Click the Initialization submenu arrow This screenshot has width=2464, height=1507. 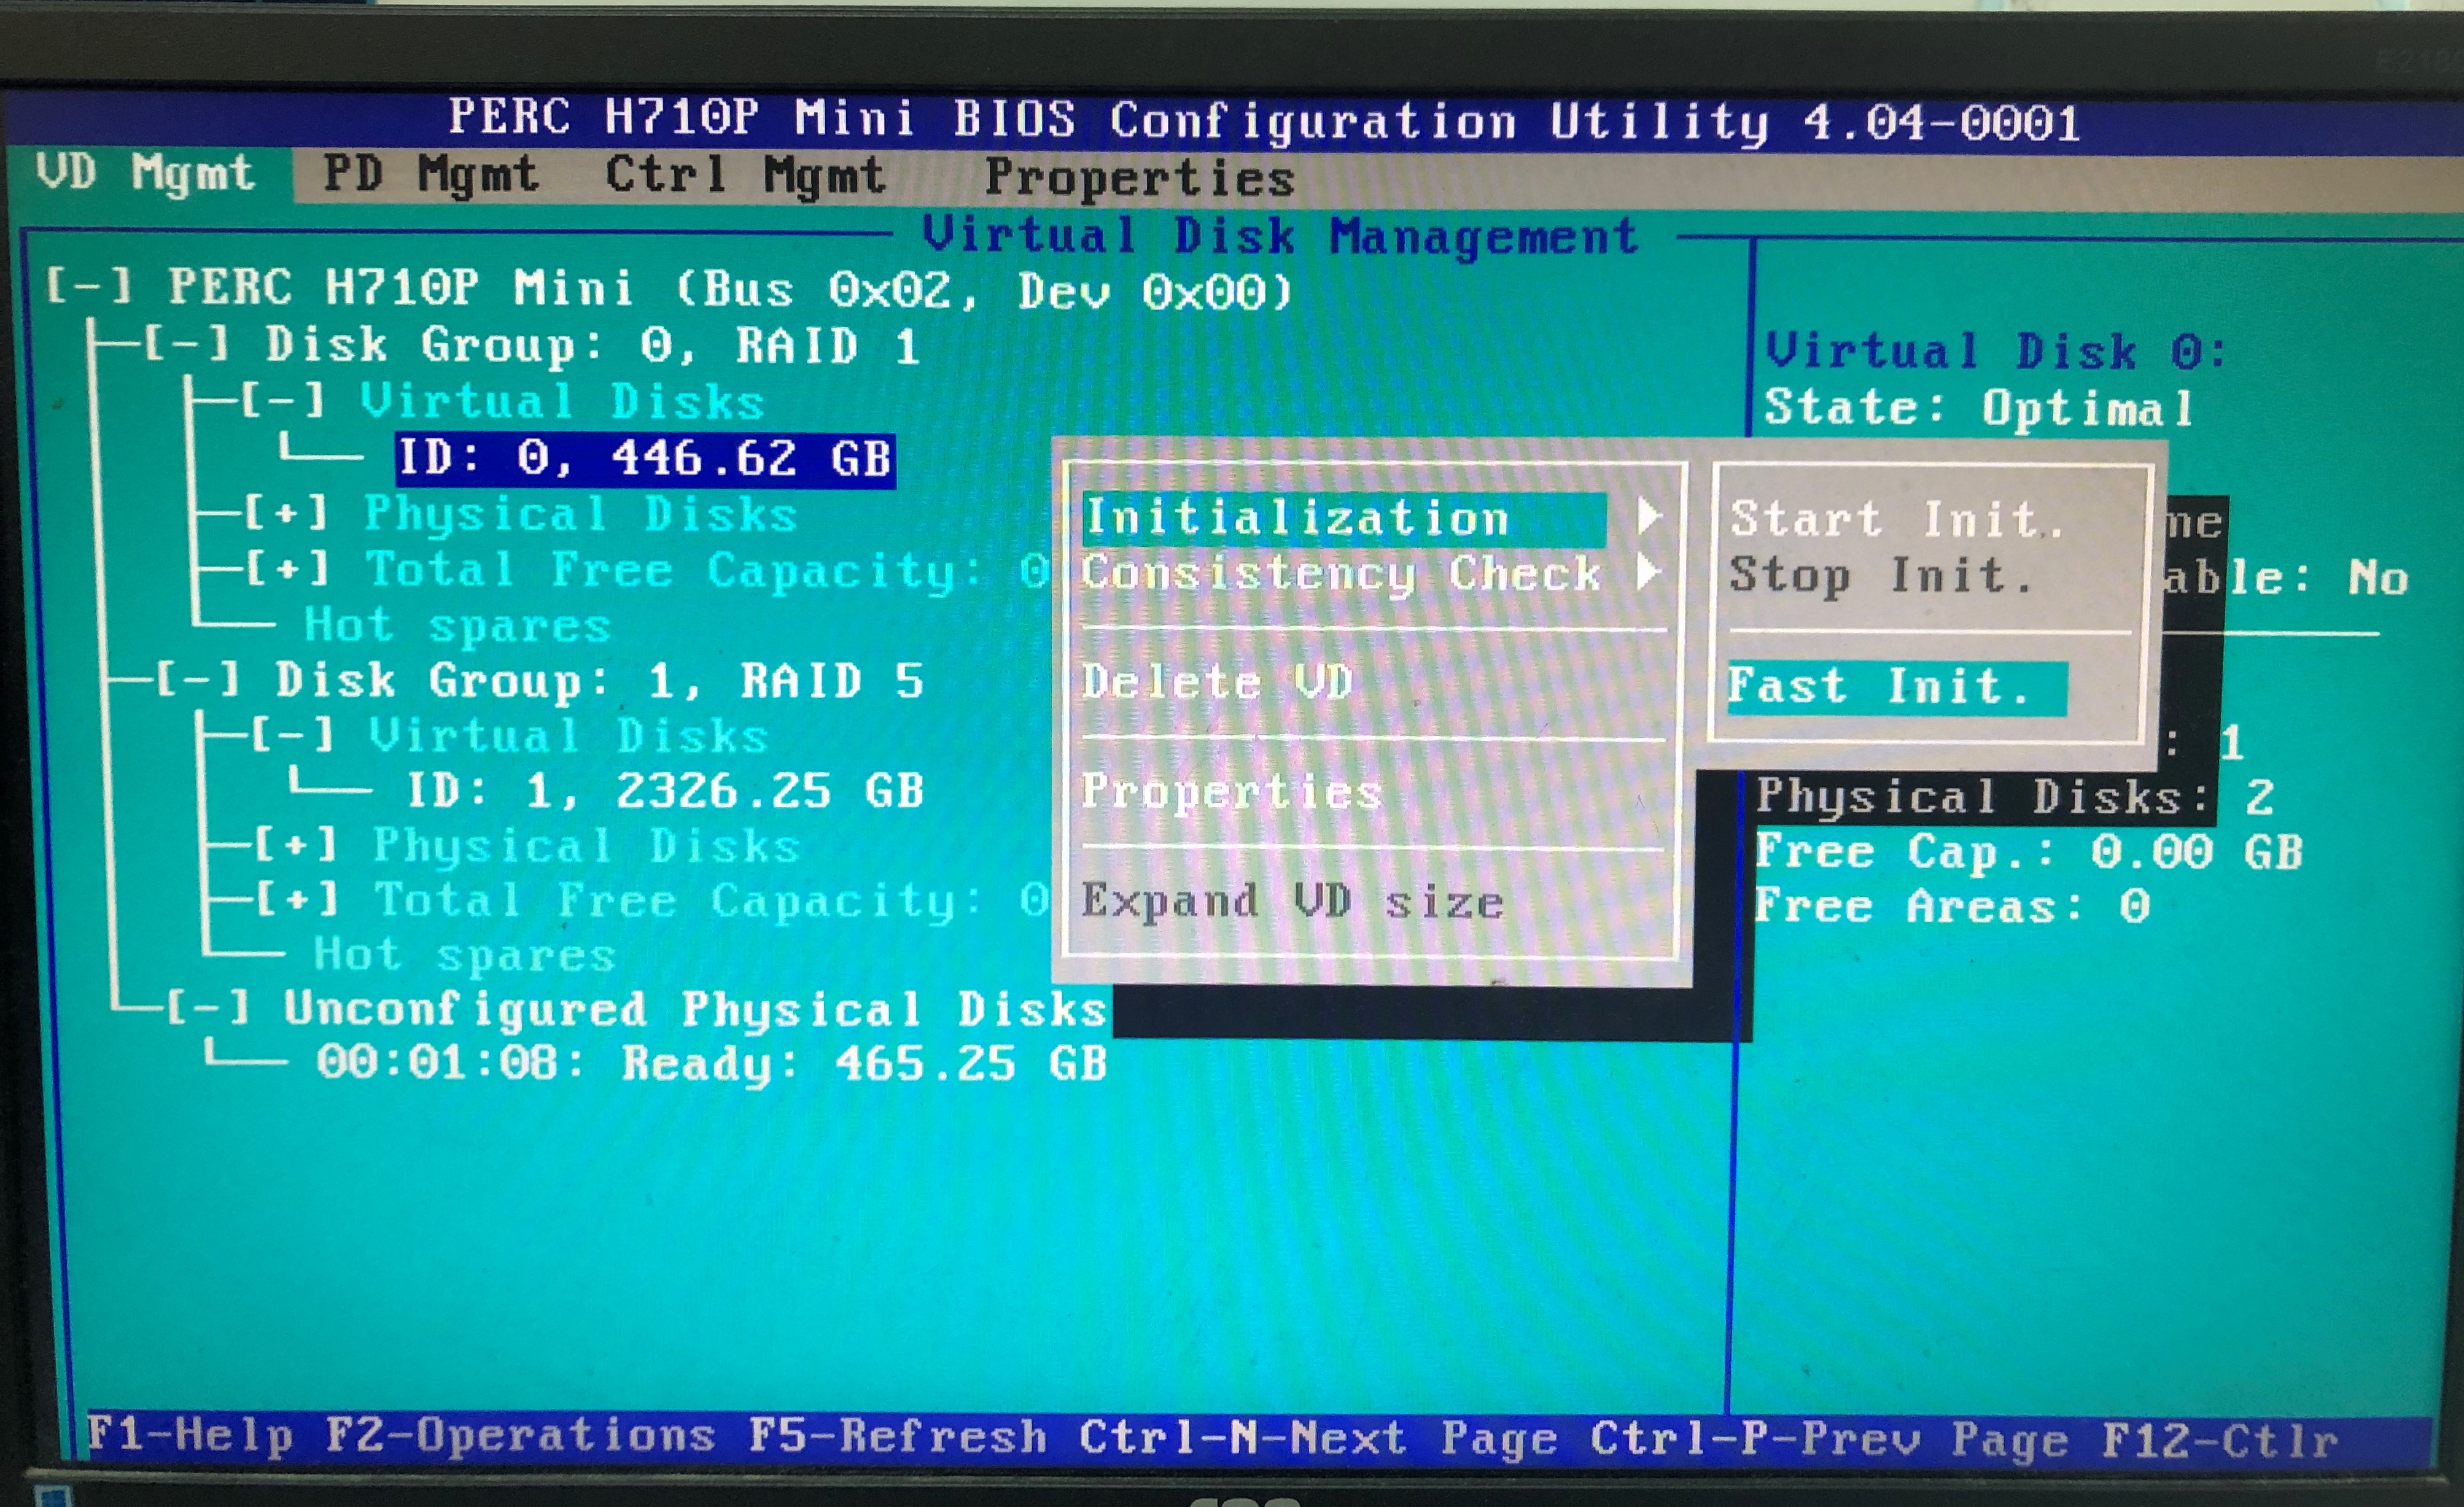(1649, 516)
